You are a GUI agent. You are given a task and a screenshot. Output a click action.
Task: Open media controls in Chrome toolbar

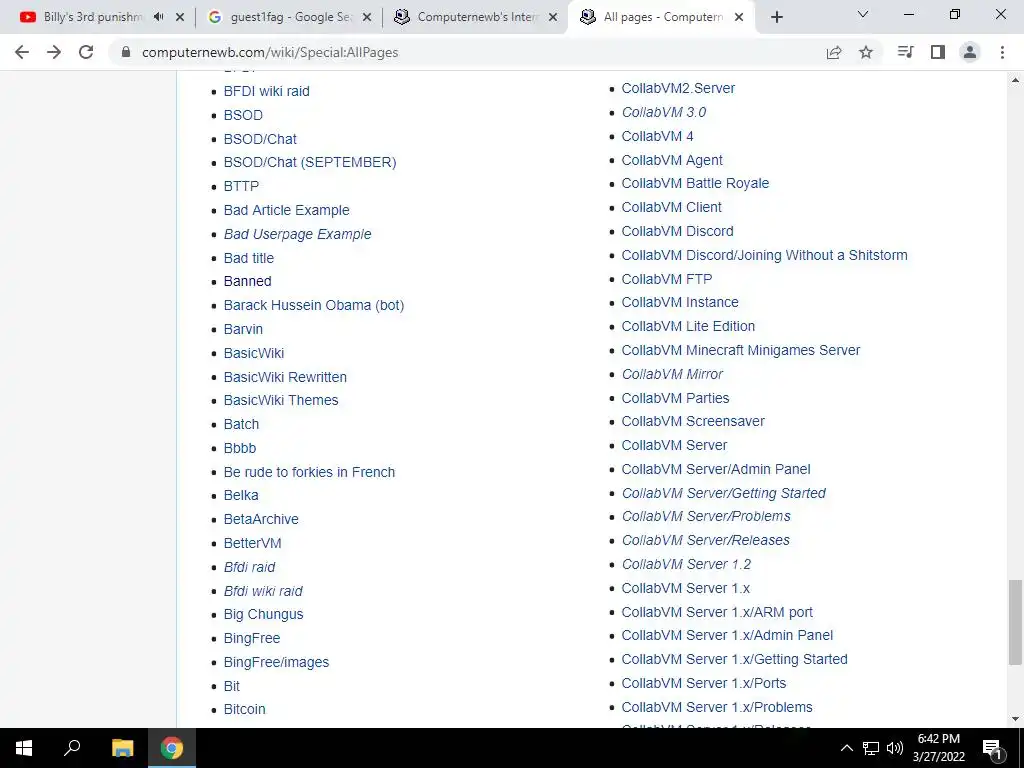(905, 52)
